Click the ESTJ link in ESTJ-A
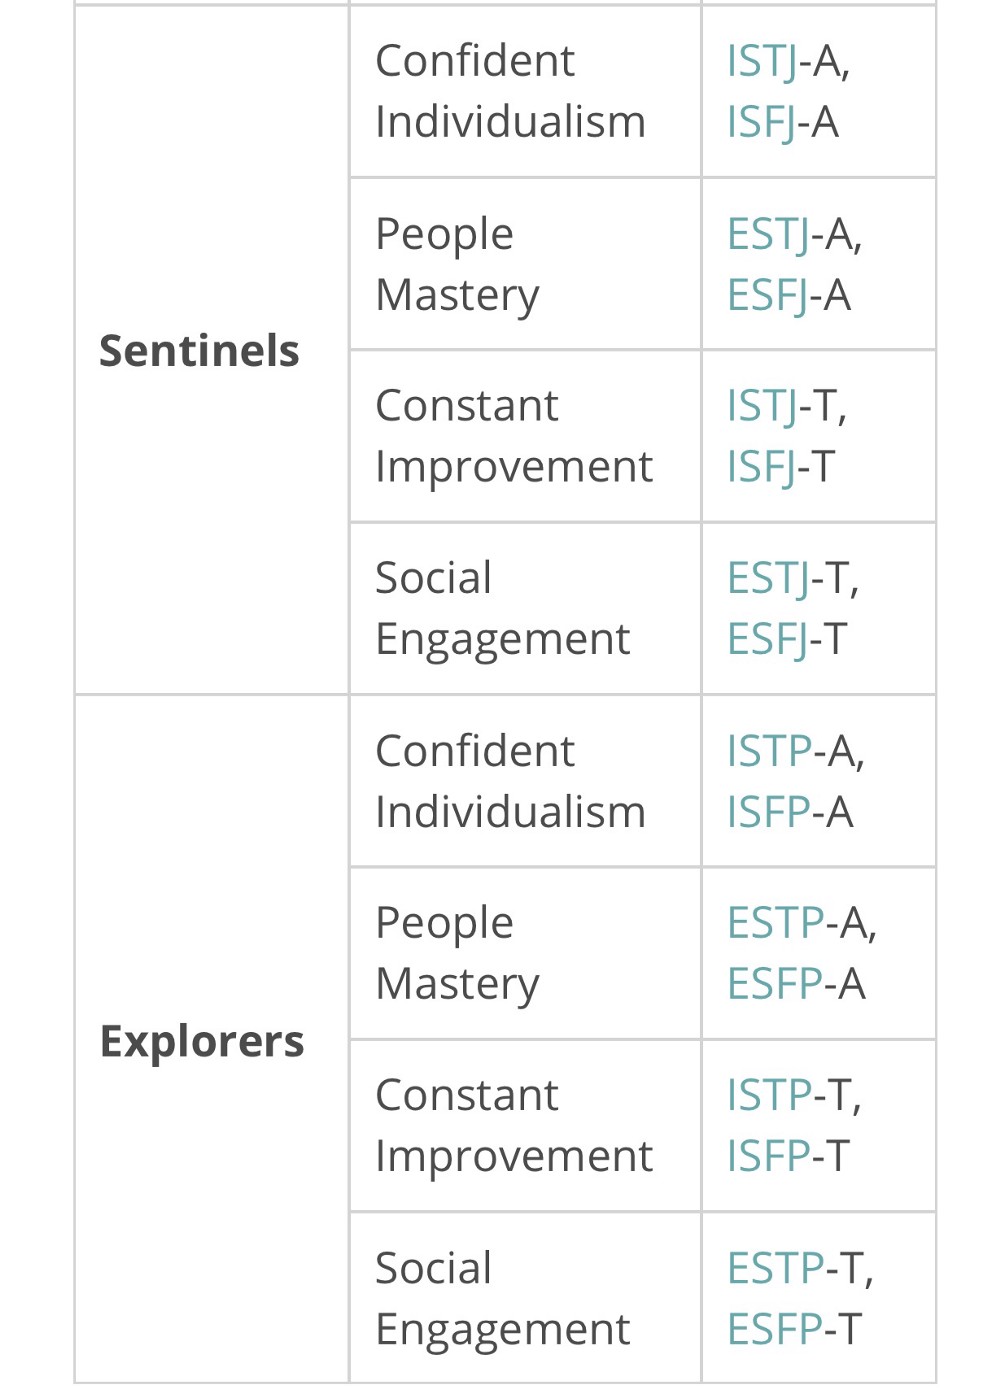Screen dimensions: 1000x1393 (x=768, y=234)
